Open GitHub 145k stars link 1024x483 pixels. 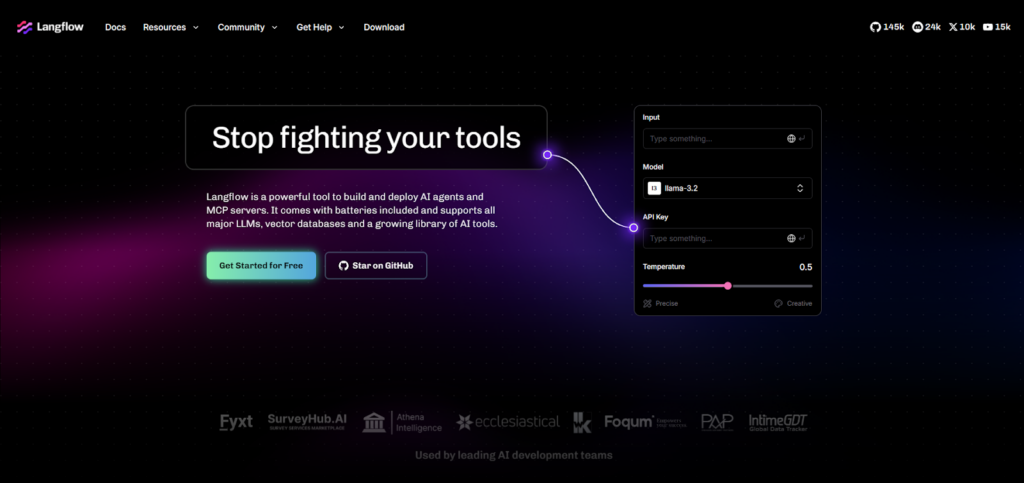point(887,27)
